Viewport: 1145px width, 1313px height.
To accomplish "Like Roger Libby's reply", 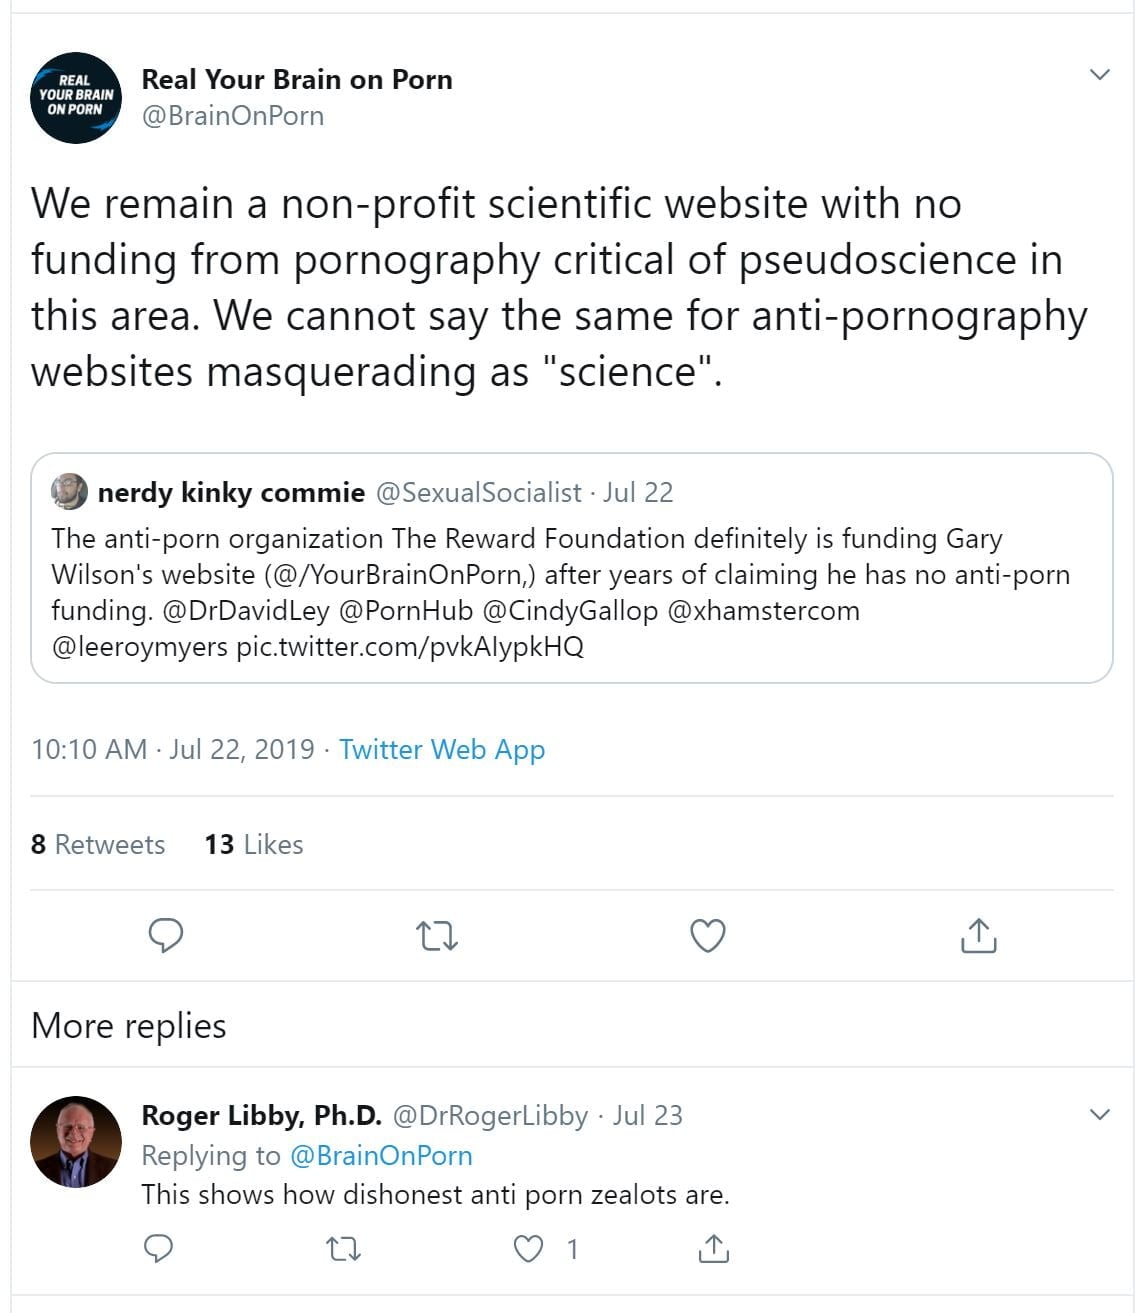I will (x=528, y=1248).
